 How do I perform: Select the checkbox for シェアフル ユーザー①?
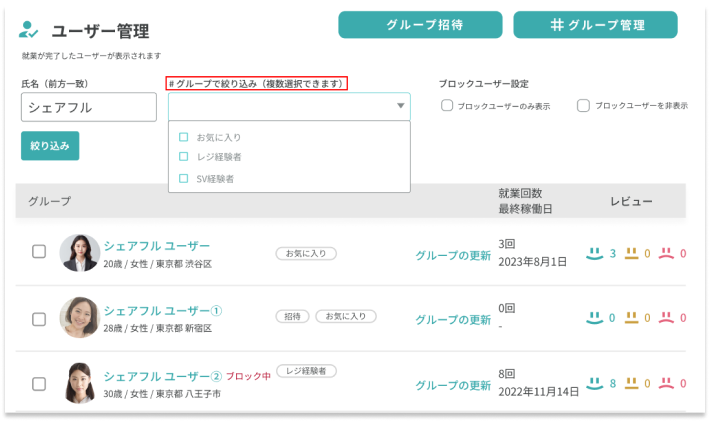tap(39, 318)
